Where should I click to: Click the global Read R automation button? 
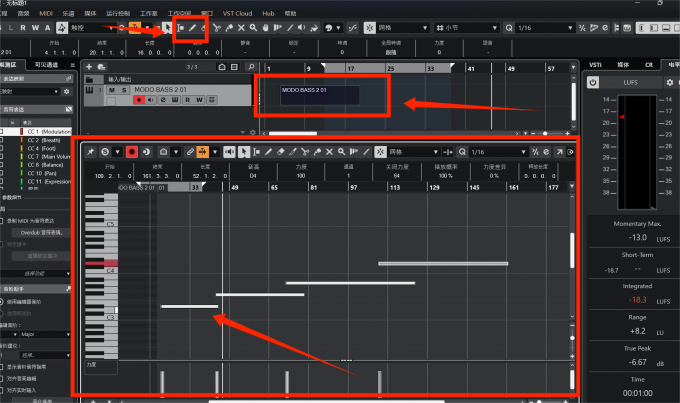coord(23,28)
